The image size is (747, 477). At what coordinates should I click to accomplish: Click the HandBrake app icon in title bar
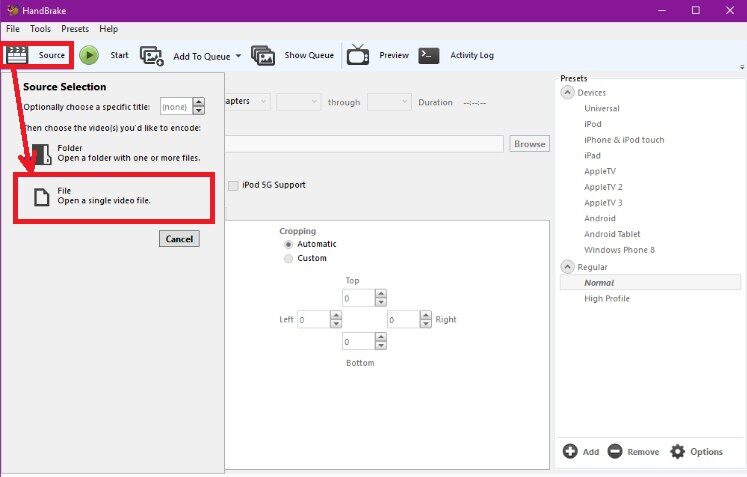(13, 10)
